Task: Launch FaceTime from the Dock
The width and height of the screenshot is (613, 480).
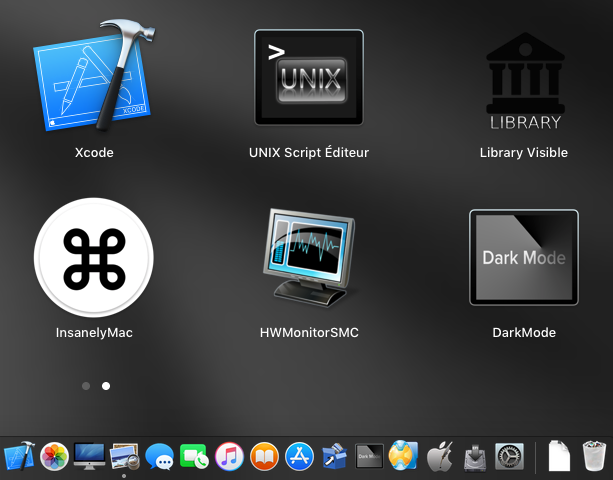Action: [x=194, y=457]
